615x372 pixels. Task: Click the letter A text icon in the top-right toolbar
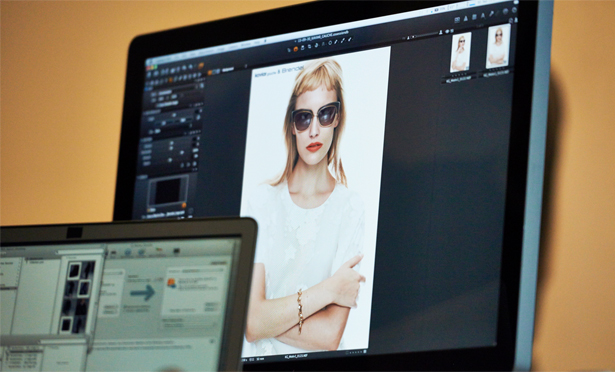(x=483, y=15)
